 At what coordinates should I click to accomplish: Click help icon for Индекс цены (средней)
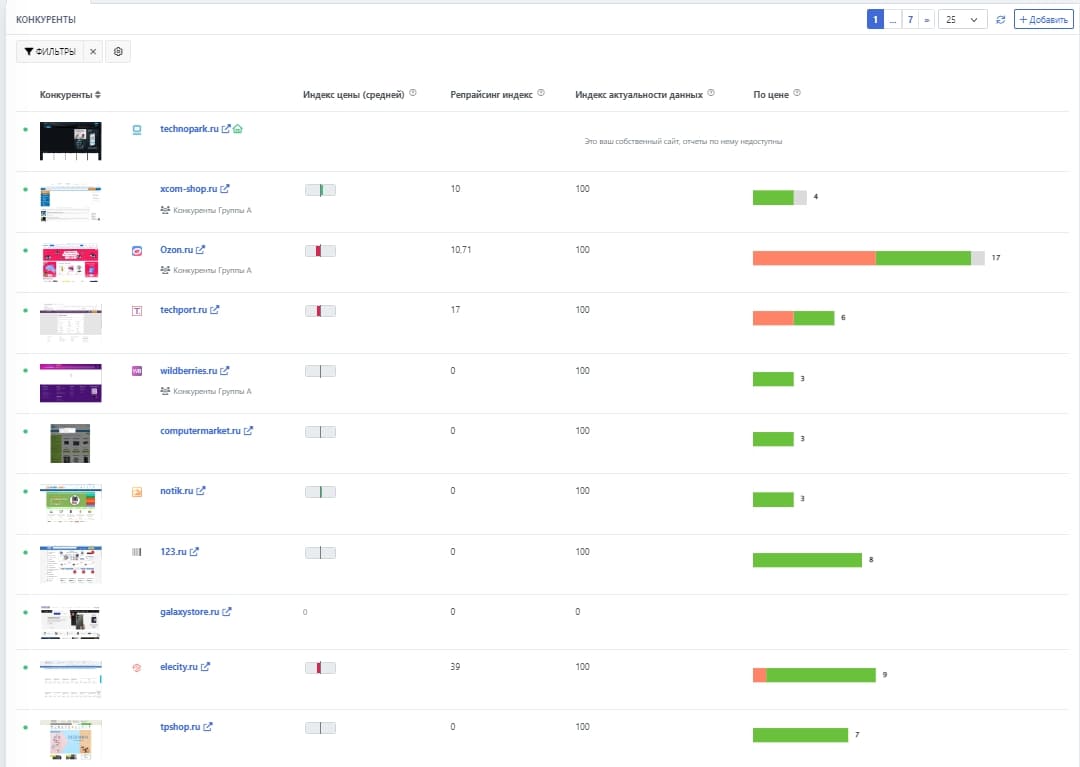pos(412,94)
